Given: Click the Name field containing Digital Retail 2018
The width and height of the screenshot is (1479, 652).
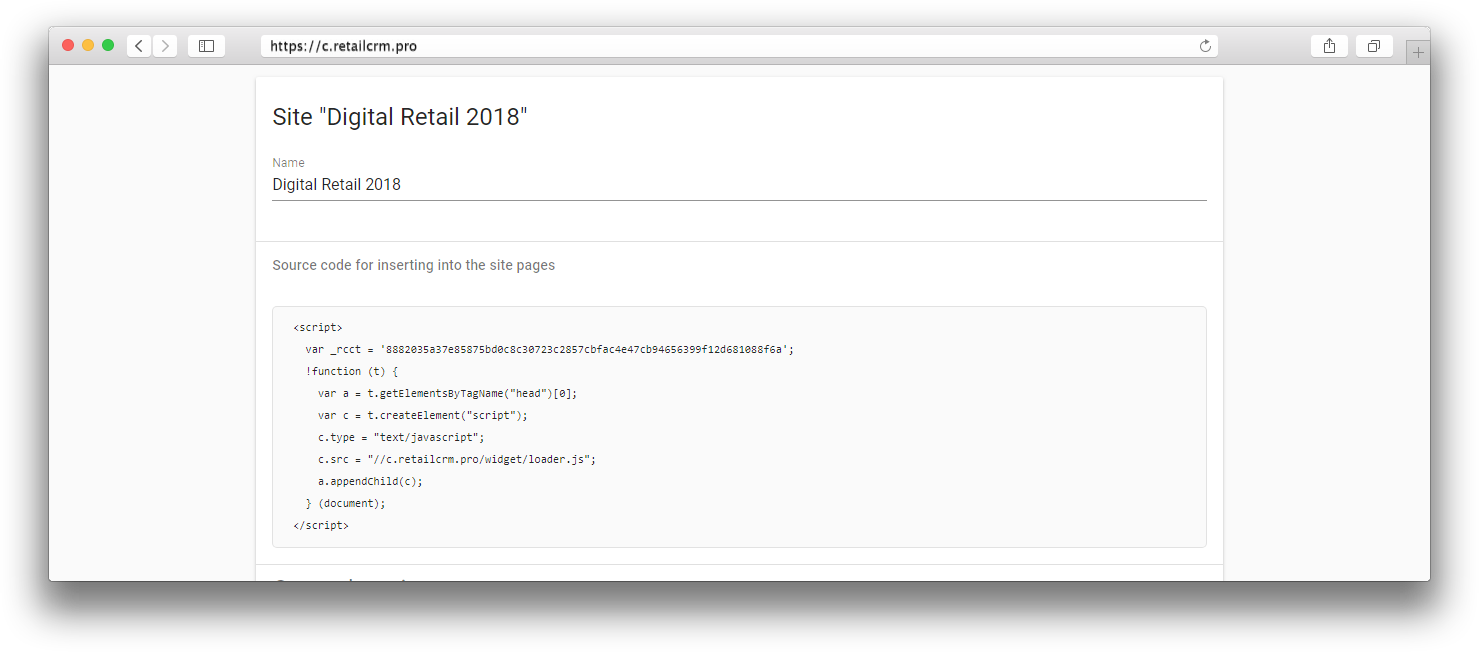Looking at the screenshot, I should [x=739, y=185].
